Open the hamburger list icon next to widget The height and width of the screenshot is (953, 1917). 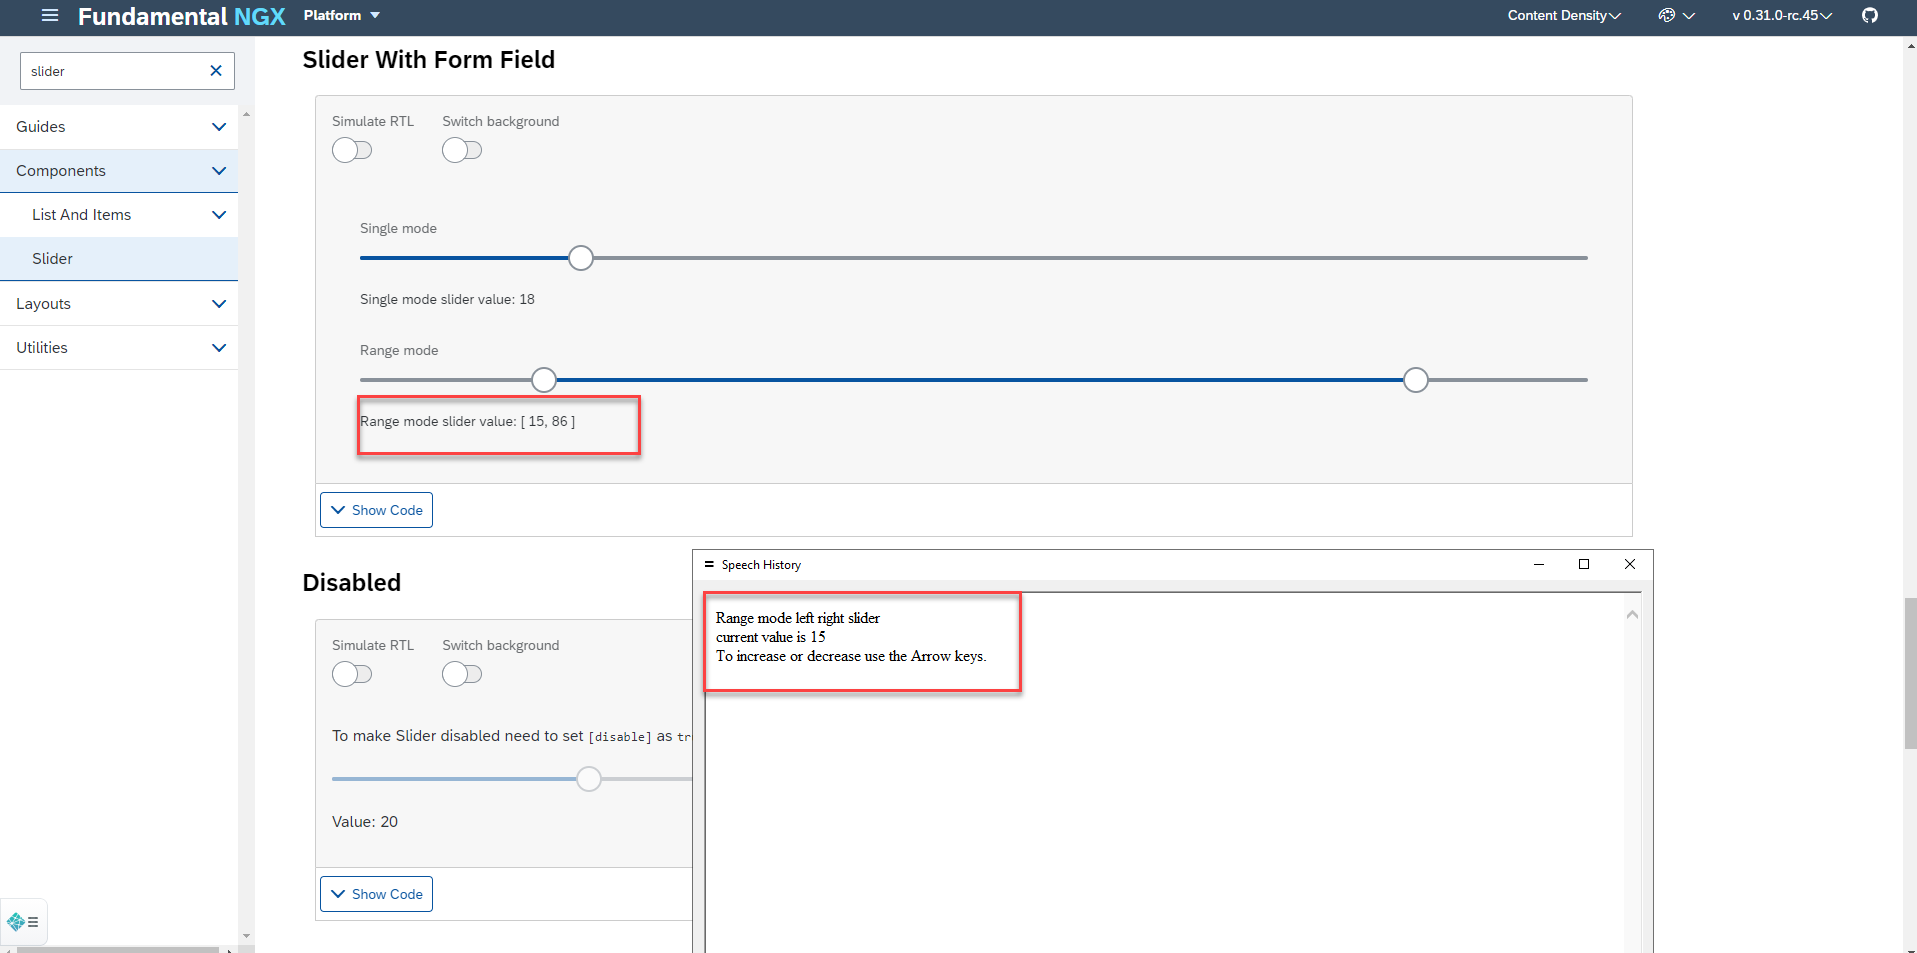(31, 922)
